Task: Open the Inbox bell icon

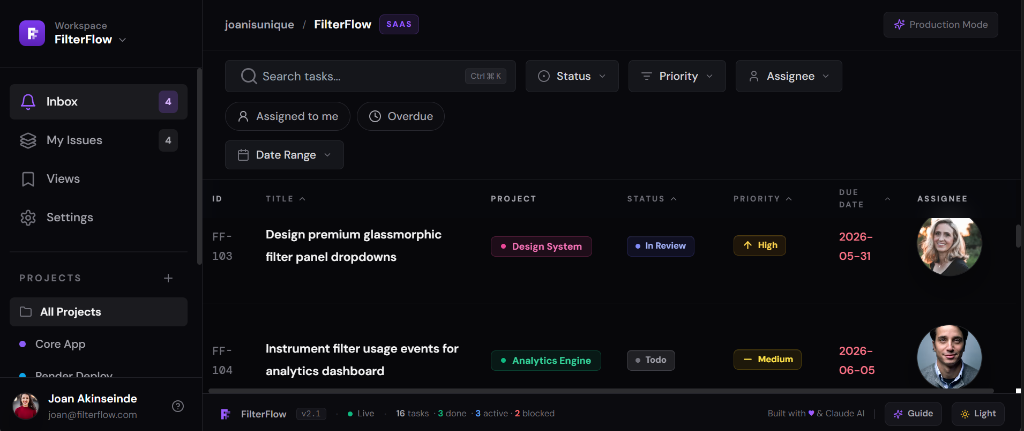Action: [x=28, y=102]
